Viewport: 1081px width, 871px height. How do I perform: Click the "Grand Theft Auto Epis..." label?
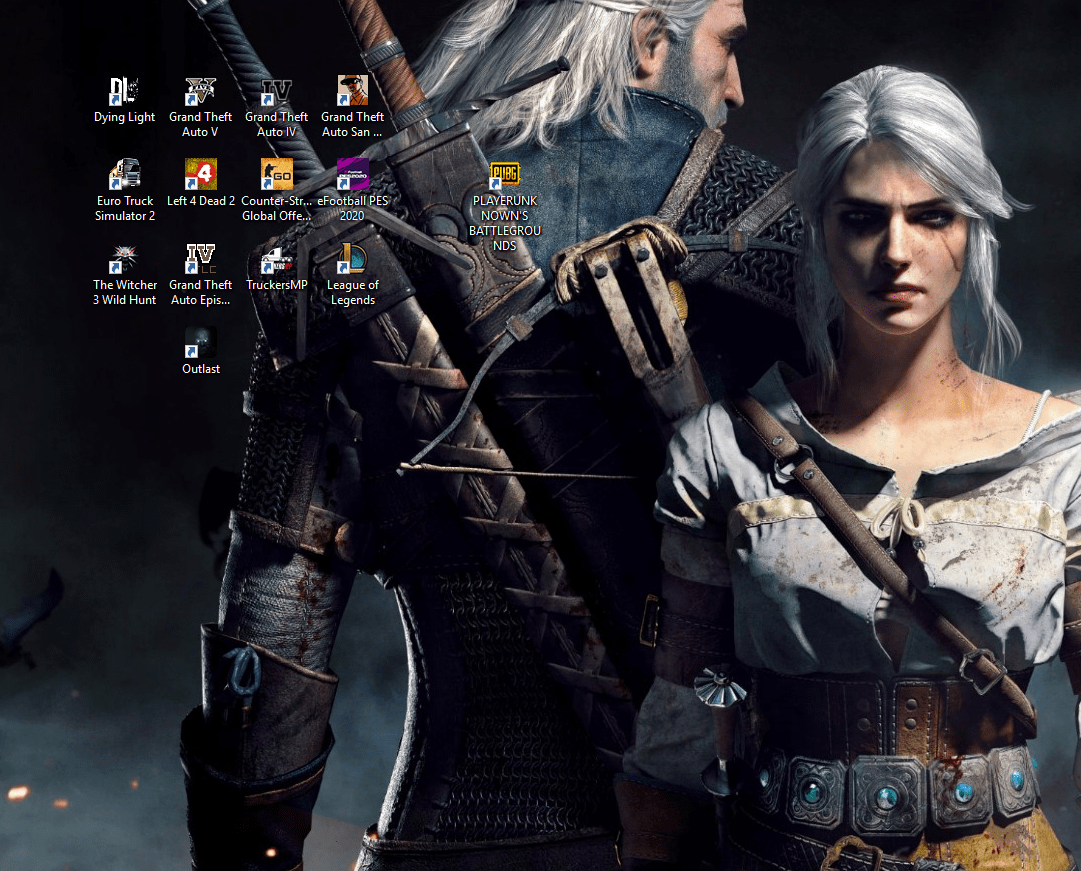coord(201,292)
